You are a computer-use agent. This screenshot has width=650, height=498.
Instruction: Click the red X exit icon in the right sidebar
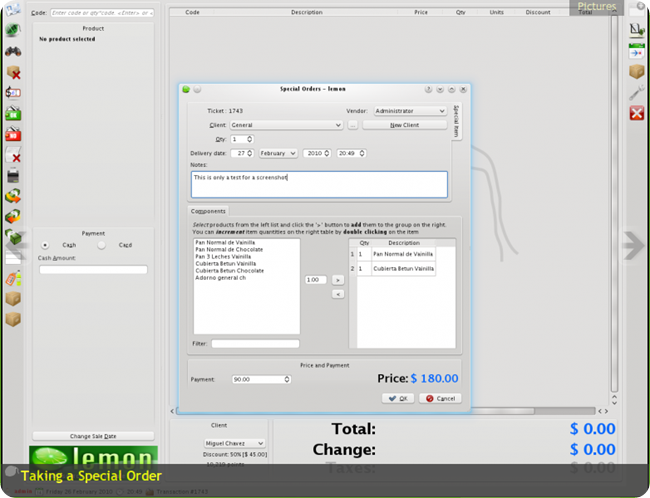[x=637, y=113]
